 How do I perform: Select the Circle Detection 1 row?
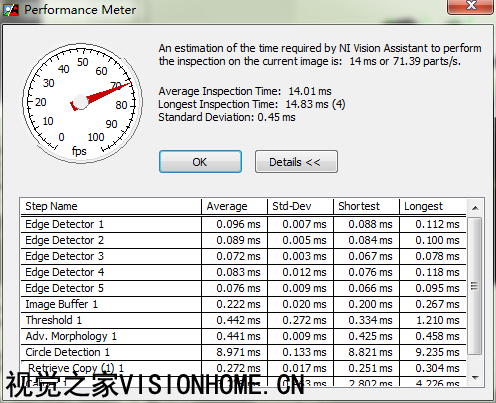coord(243,352)
